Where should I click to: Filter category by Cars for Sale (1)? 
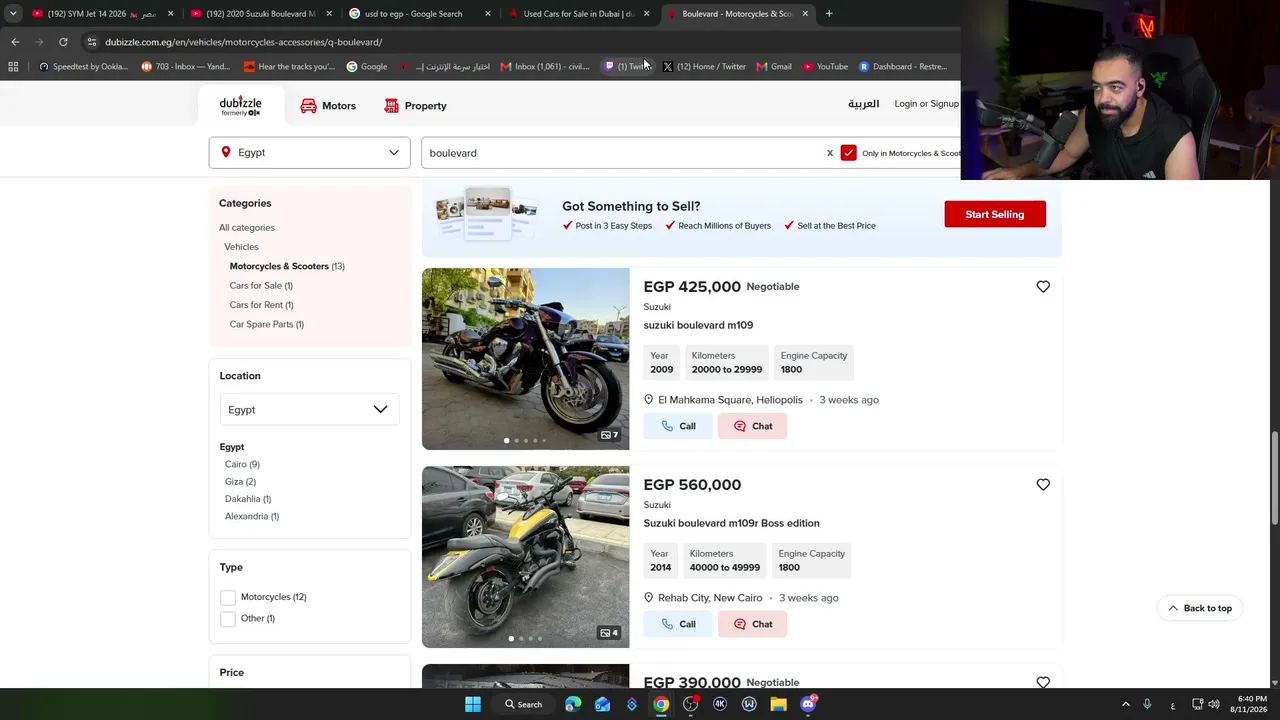point(261,286)
